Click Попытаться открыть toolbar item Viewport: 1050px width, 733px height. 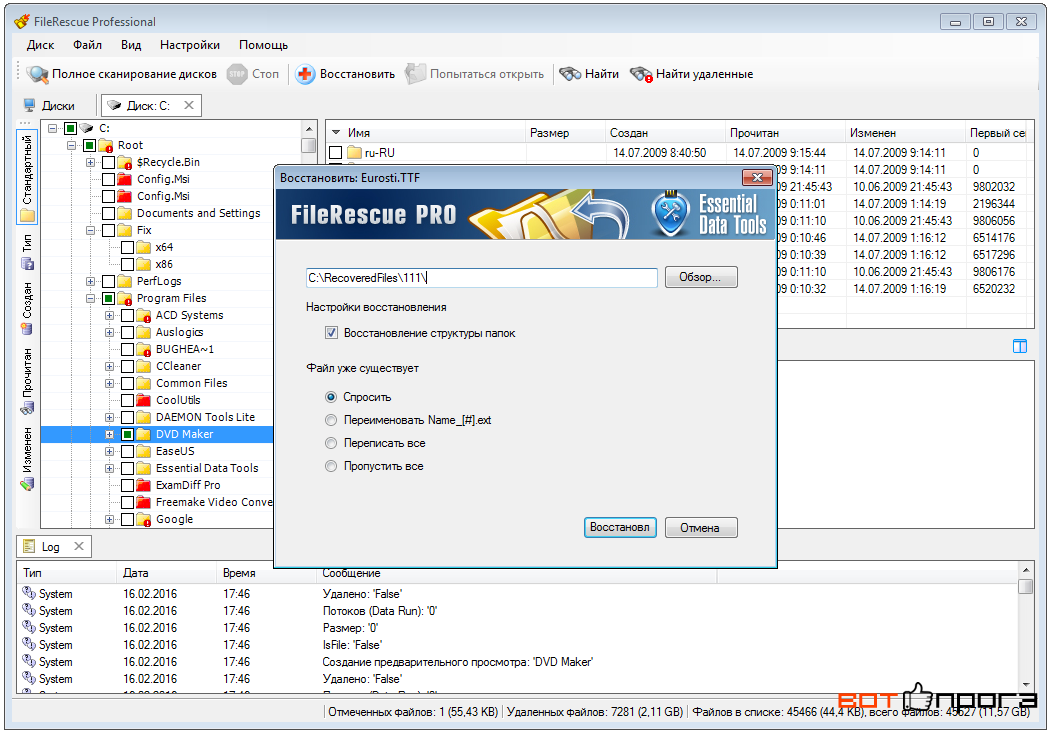point(474,74)
